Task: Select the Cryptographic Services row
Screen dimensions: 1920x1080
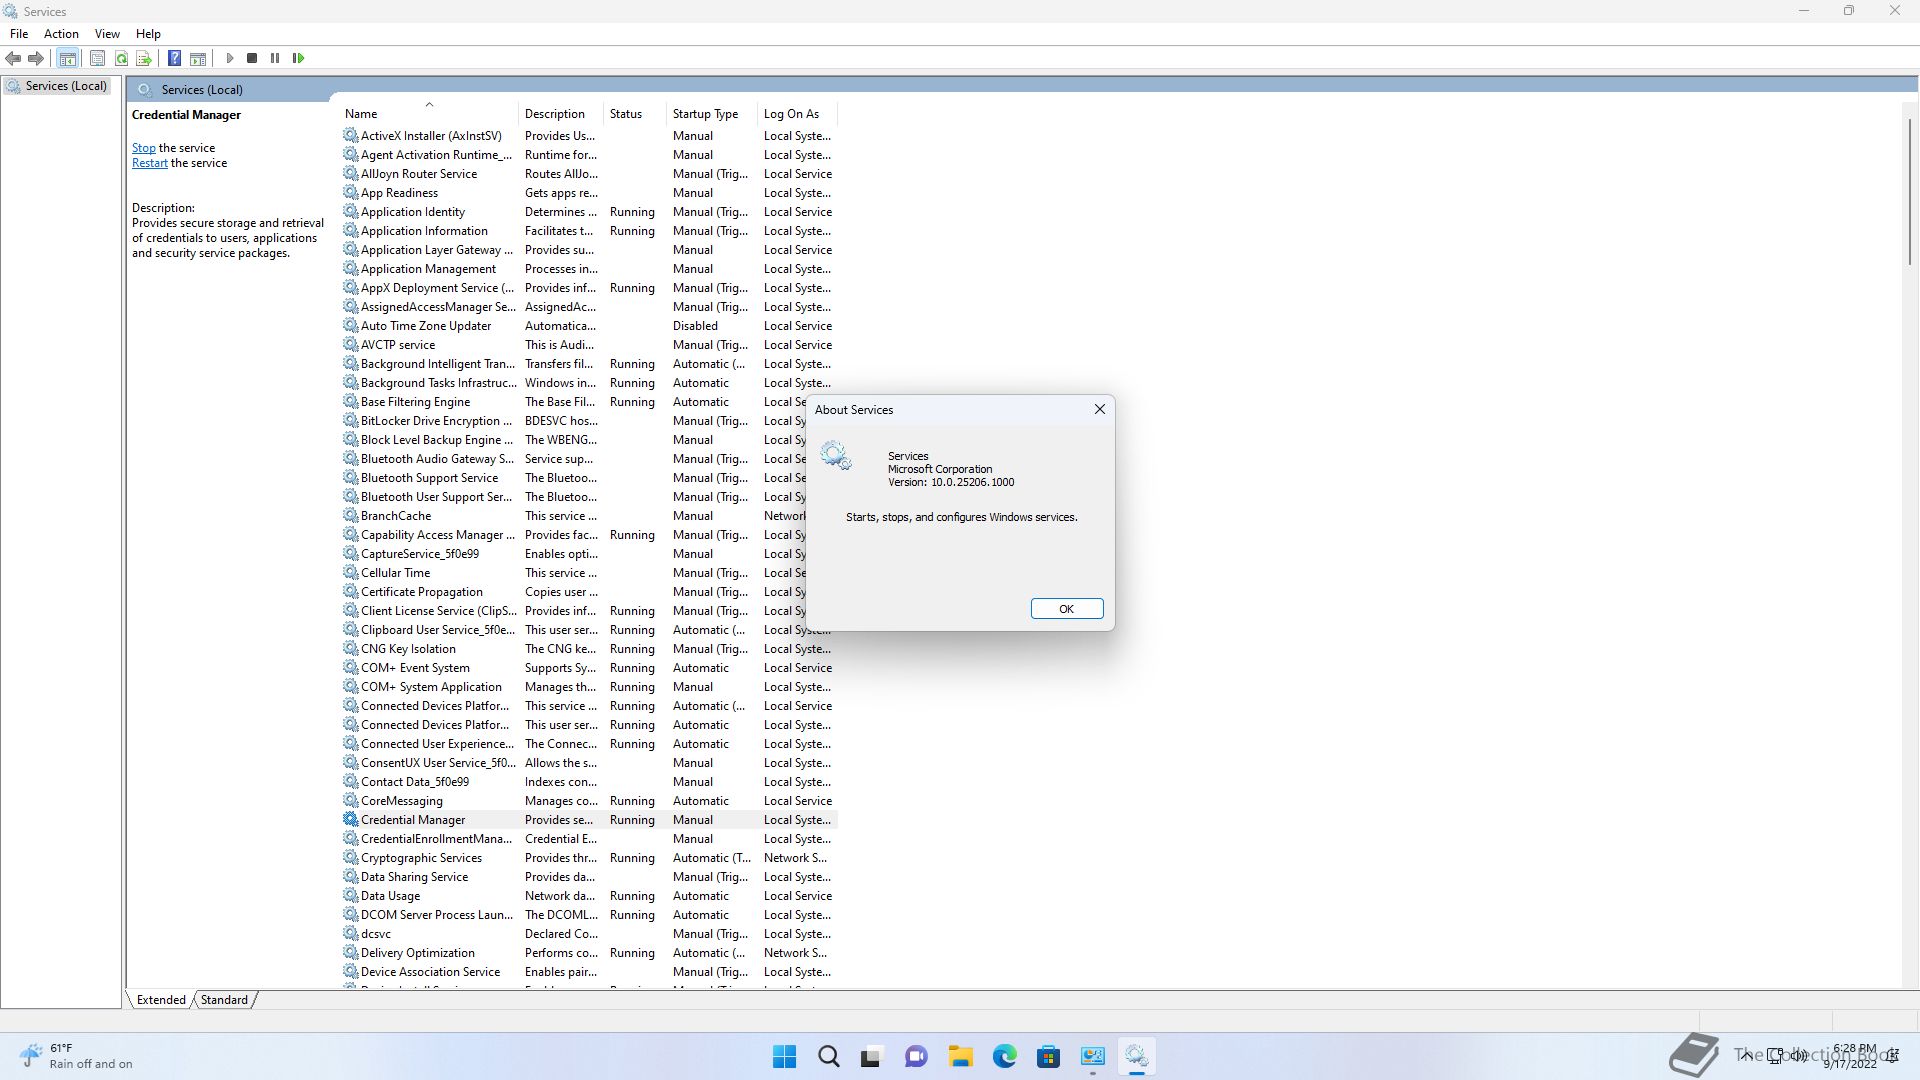Action: pos(589,858)
